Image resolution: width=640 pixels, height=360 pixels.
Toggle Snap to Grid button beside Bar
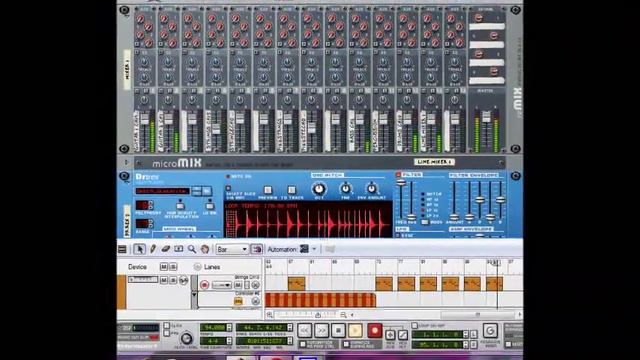[x=256, y=249]
